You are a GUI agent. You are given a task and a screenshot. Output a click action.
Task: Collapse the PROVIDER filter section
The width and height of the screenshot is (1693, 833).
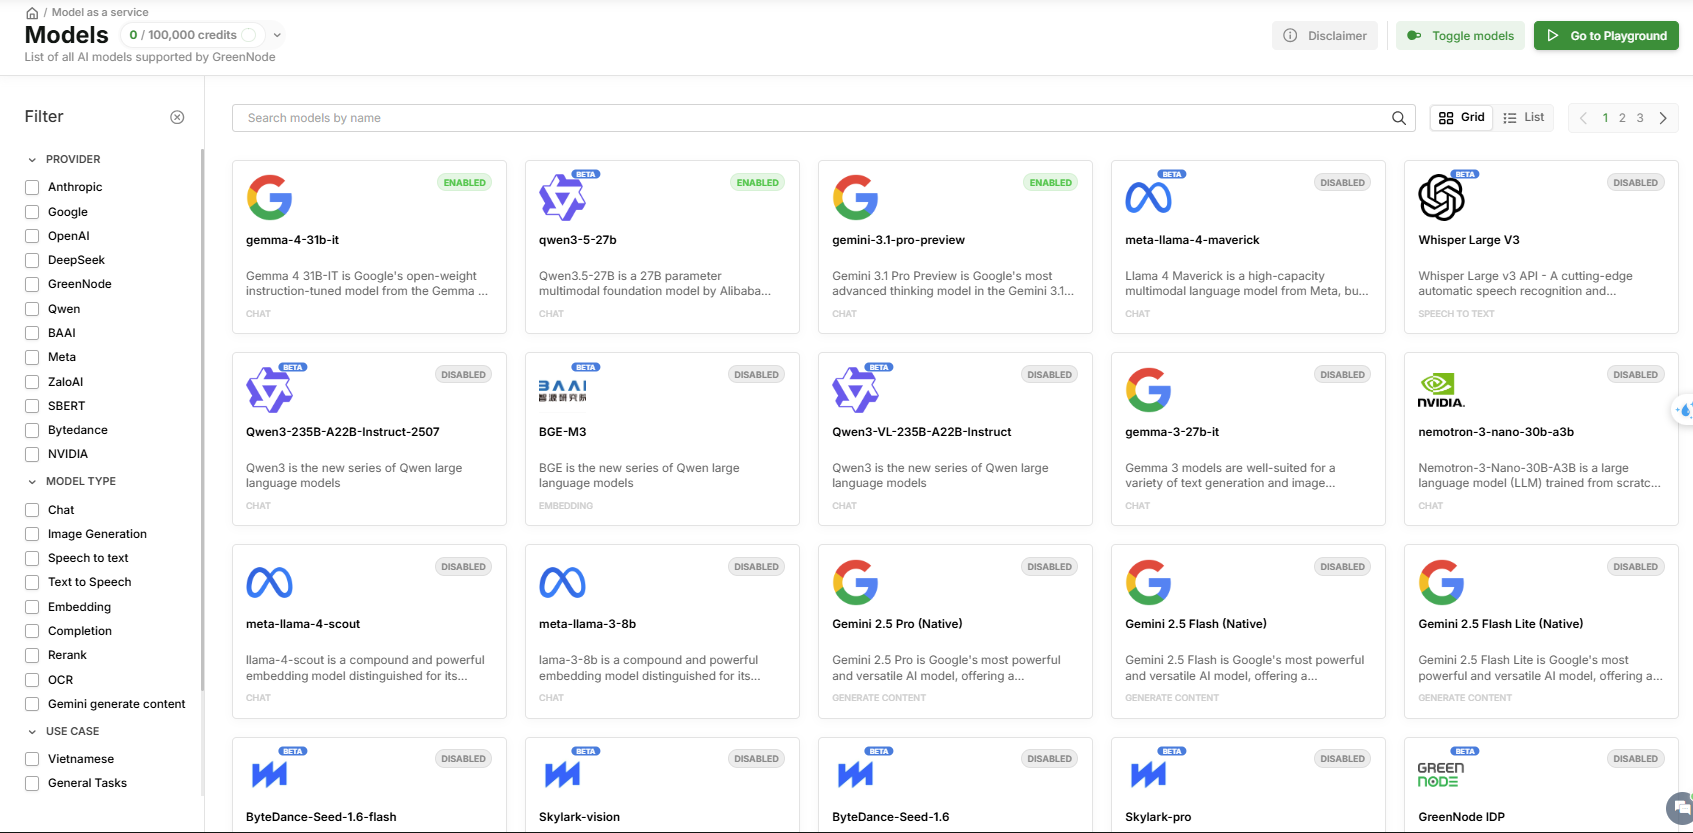tap(32, 160)
